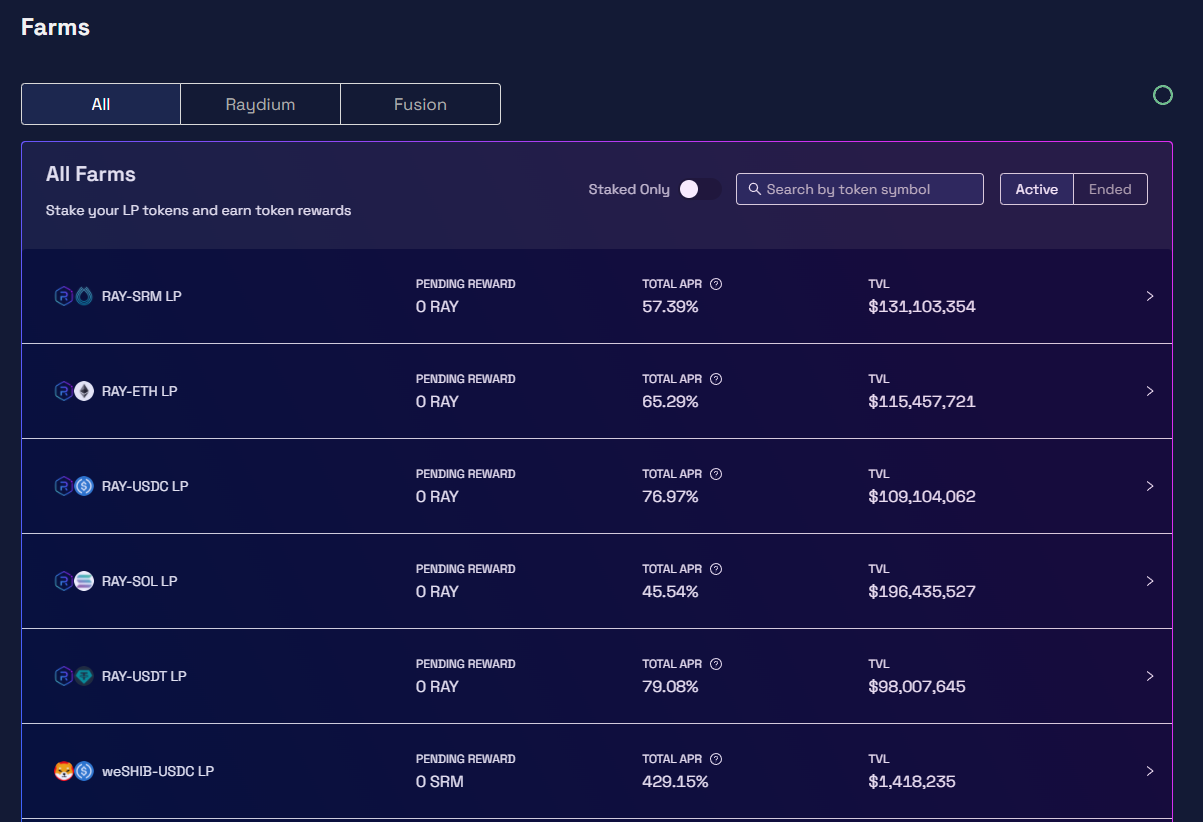Image resolution: width=1203 pixels, height=822 pixels.
Task: Click the USDC token icon in the RAY-USDC LP row
Action: 84,486
